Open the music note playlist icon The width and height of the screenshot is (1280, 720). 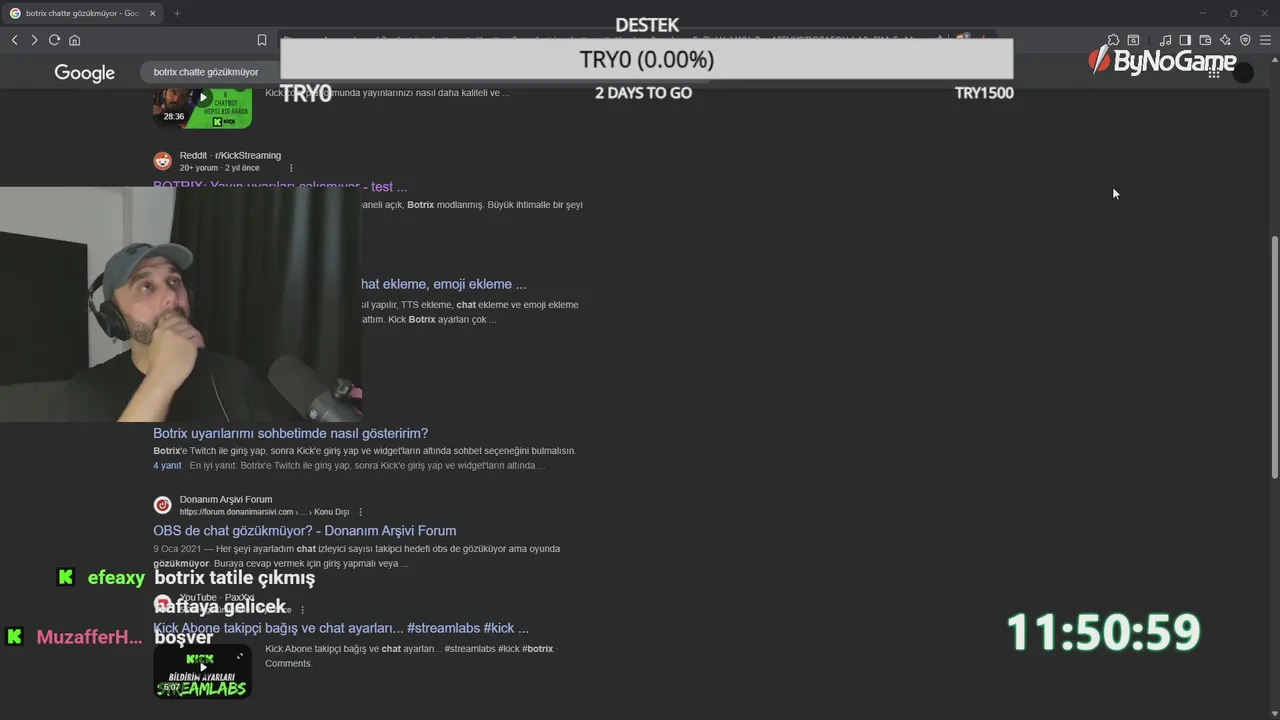coord(1165,40)
